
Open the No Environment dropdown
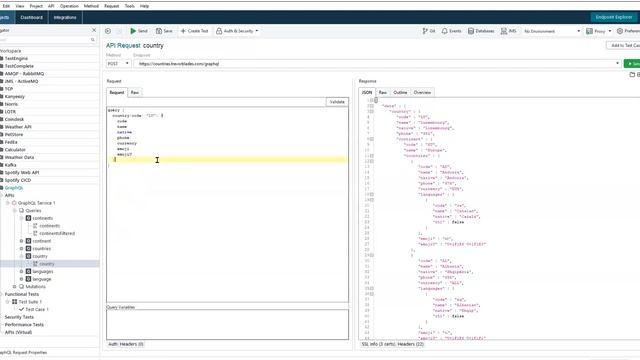tap(552, 31)
